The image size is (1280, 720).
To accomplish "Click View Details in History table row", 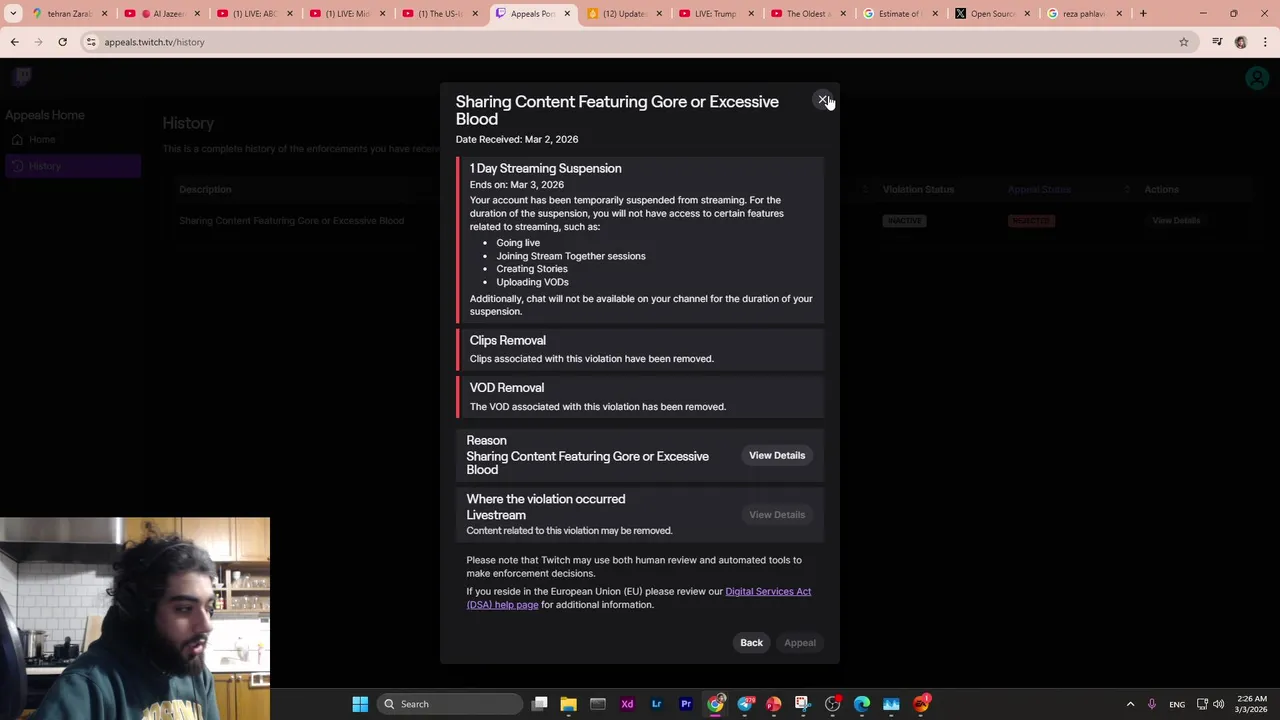I will [x=1176, y=220].
